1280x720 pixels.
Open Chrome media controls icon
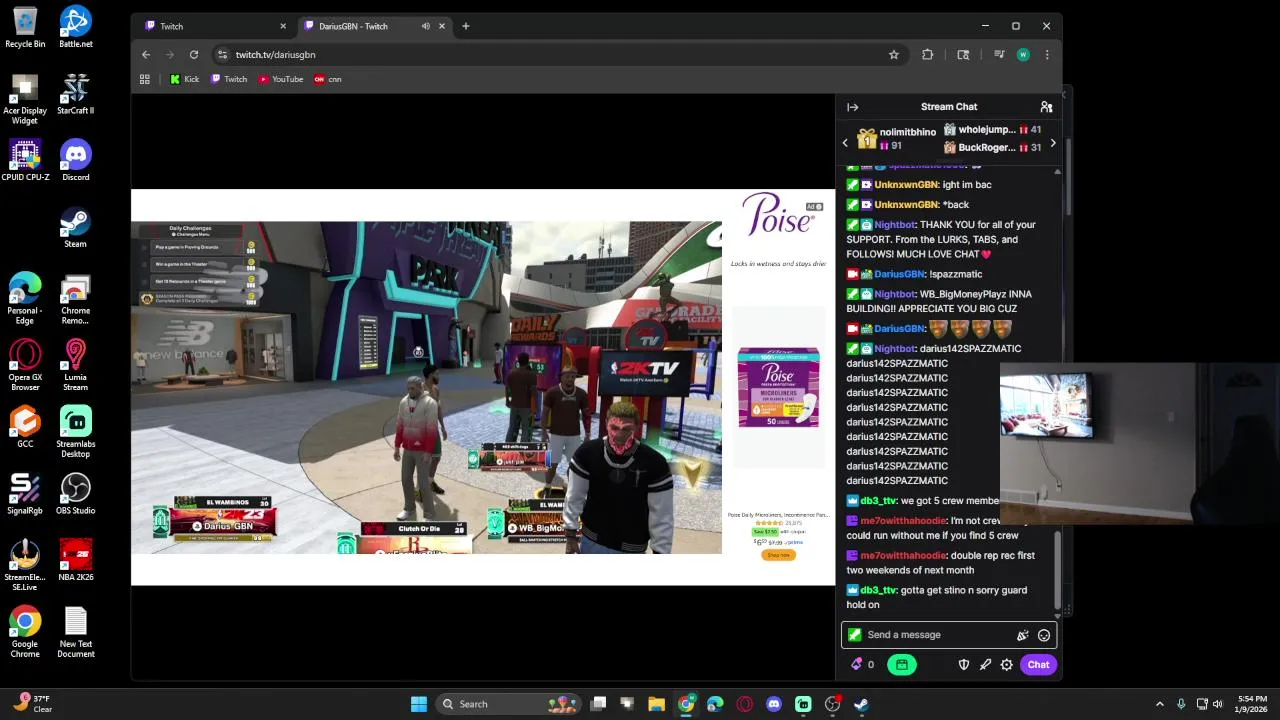coord(998,55)
